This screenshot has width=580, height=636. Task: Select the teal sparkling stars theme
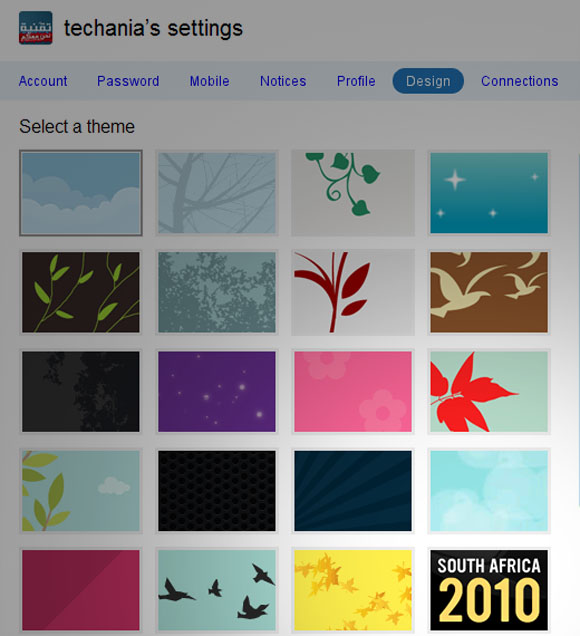pos(489,193)
